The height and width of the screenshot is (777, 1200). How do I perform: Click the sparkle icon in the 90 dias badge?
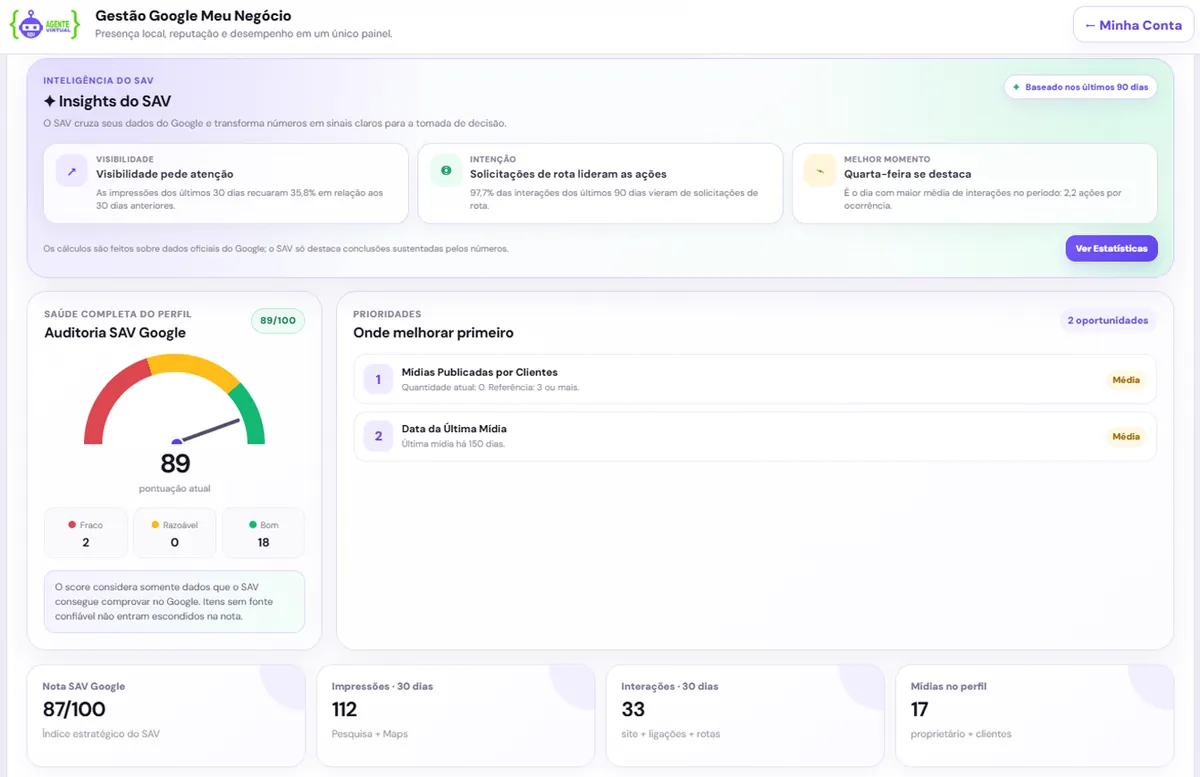pyautogui.click(x=1016, y=87)
